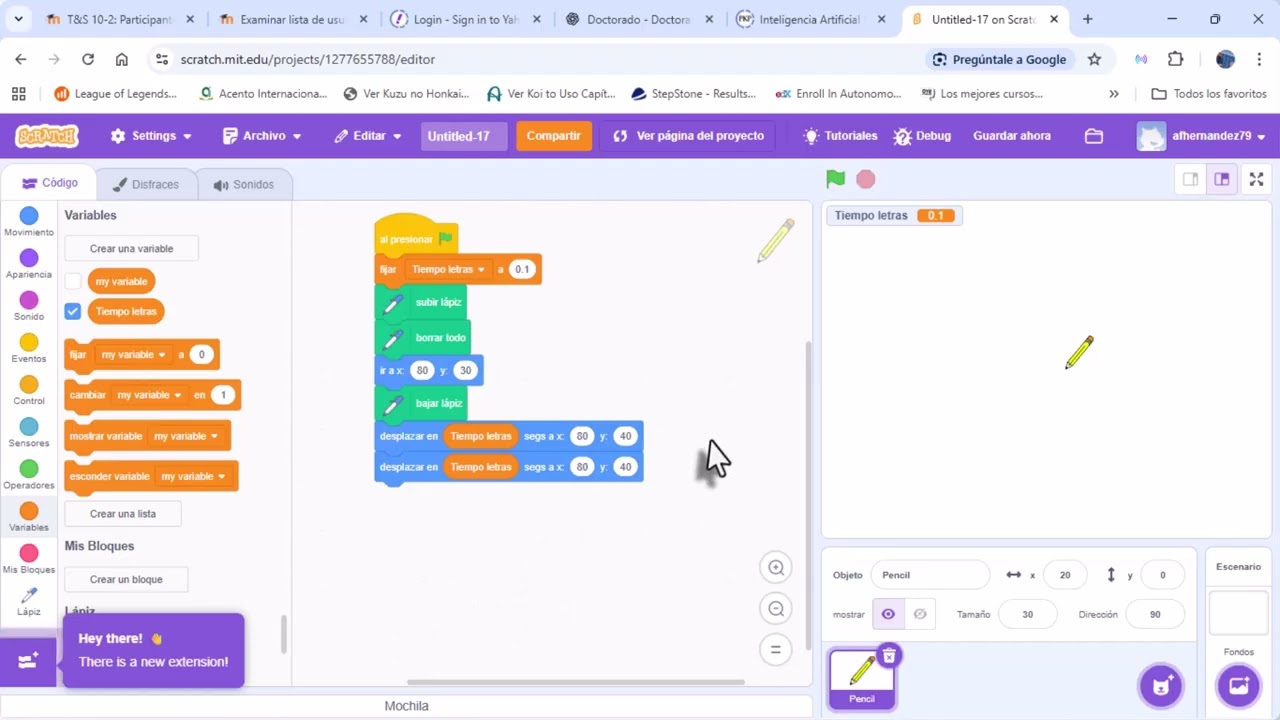Click the green flag to run project

pos(836,179)
